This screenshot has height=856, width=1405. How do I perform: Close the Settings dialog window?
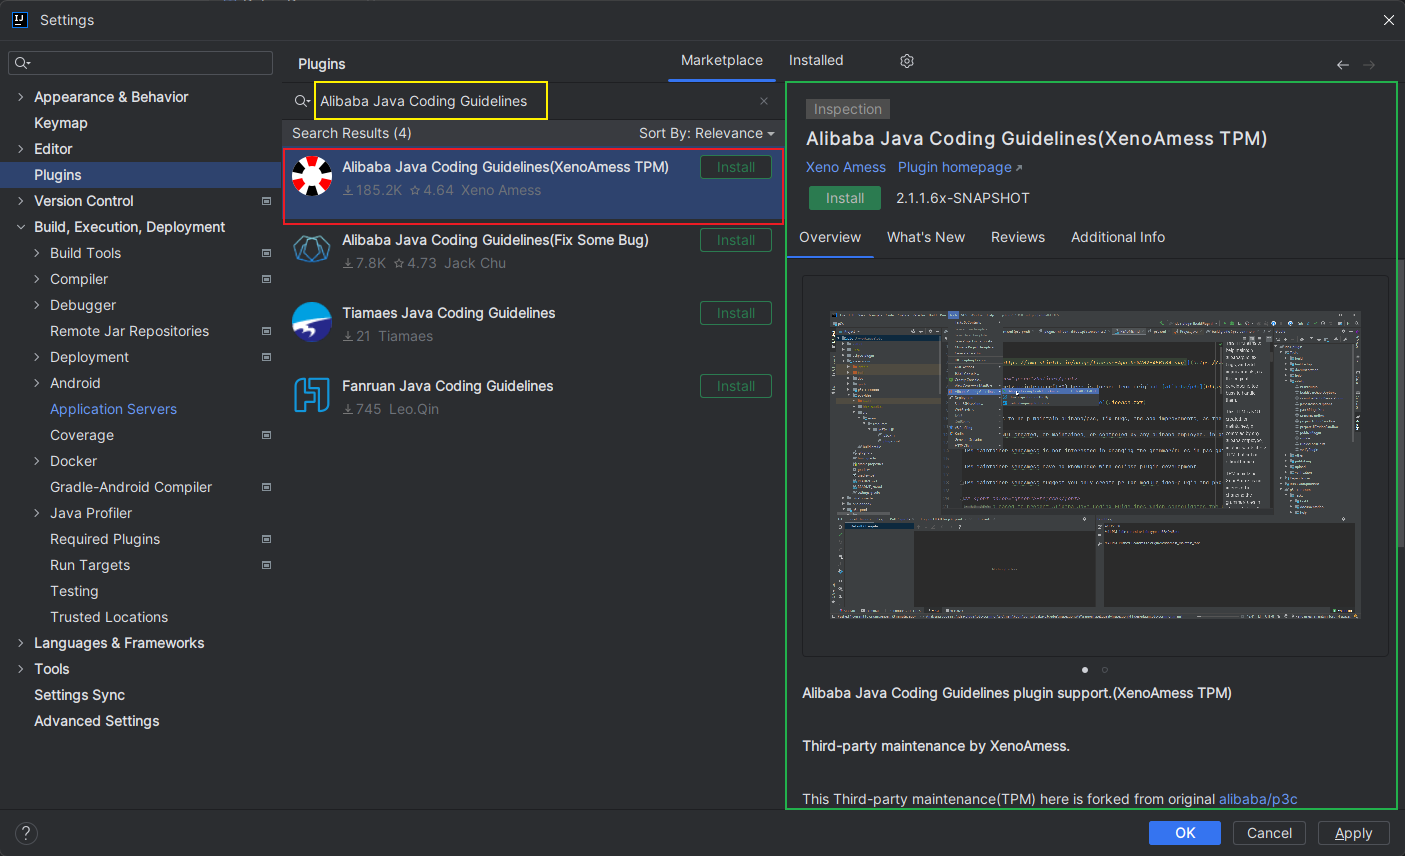coord(1388,20)
